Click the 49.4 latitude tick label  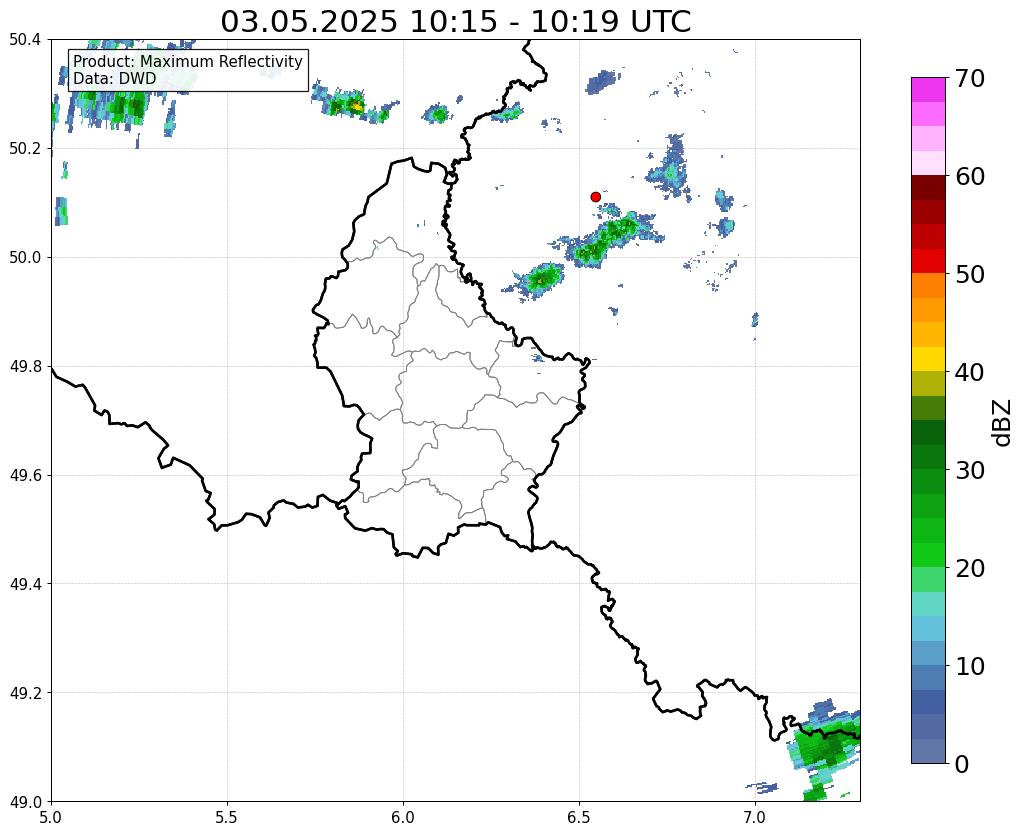[25, 583]
